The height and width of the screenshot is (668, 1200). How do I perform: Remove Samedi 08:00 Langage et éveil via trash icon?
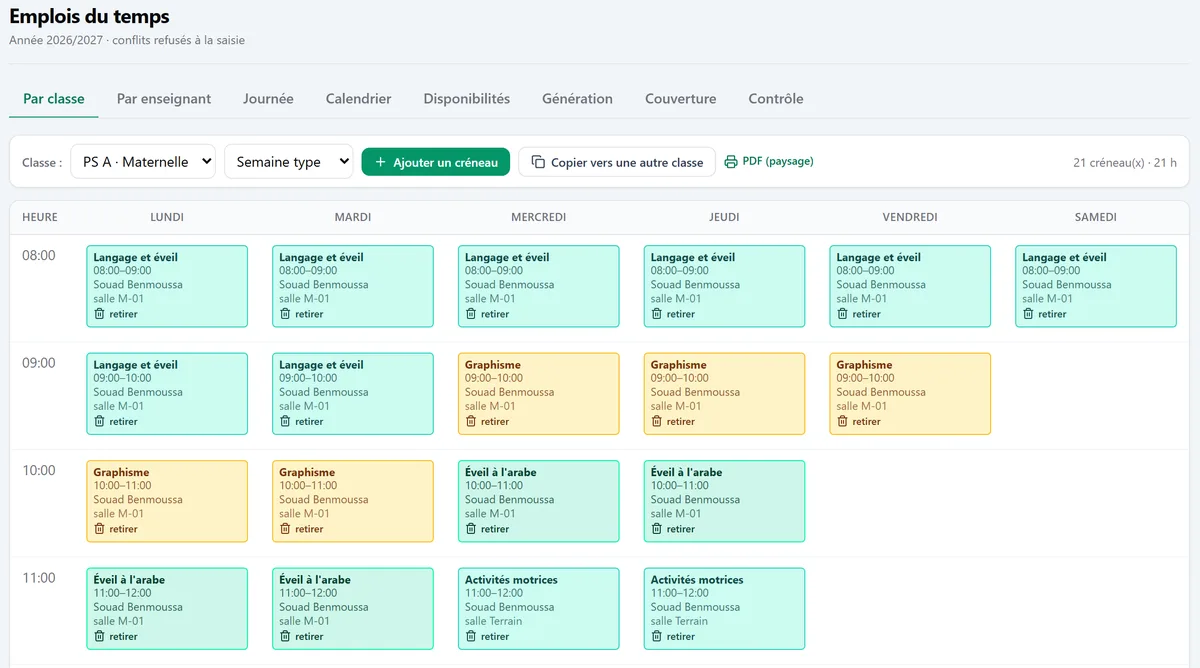tap(1028, 314)
